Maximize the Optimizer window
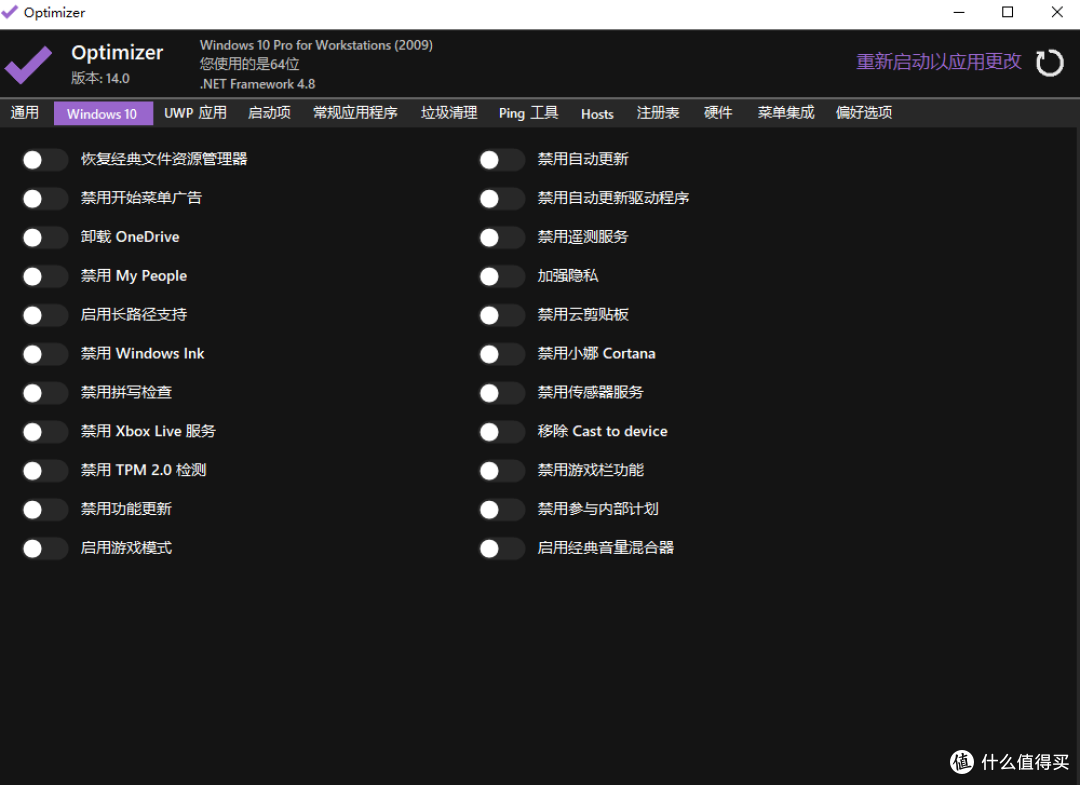 point(1007,12)
